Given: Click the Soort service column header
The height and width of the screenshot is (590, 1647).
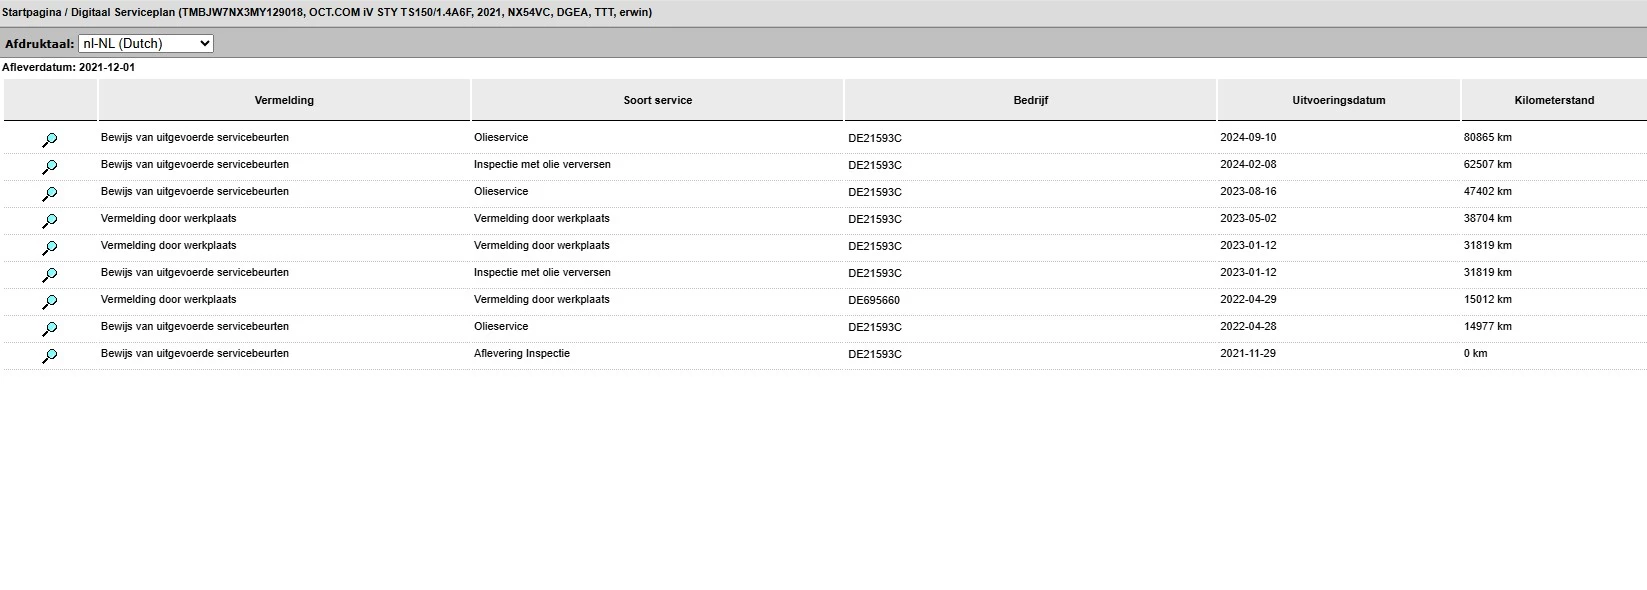Looking at the screenshot, I should (x=657, y=100).
